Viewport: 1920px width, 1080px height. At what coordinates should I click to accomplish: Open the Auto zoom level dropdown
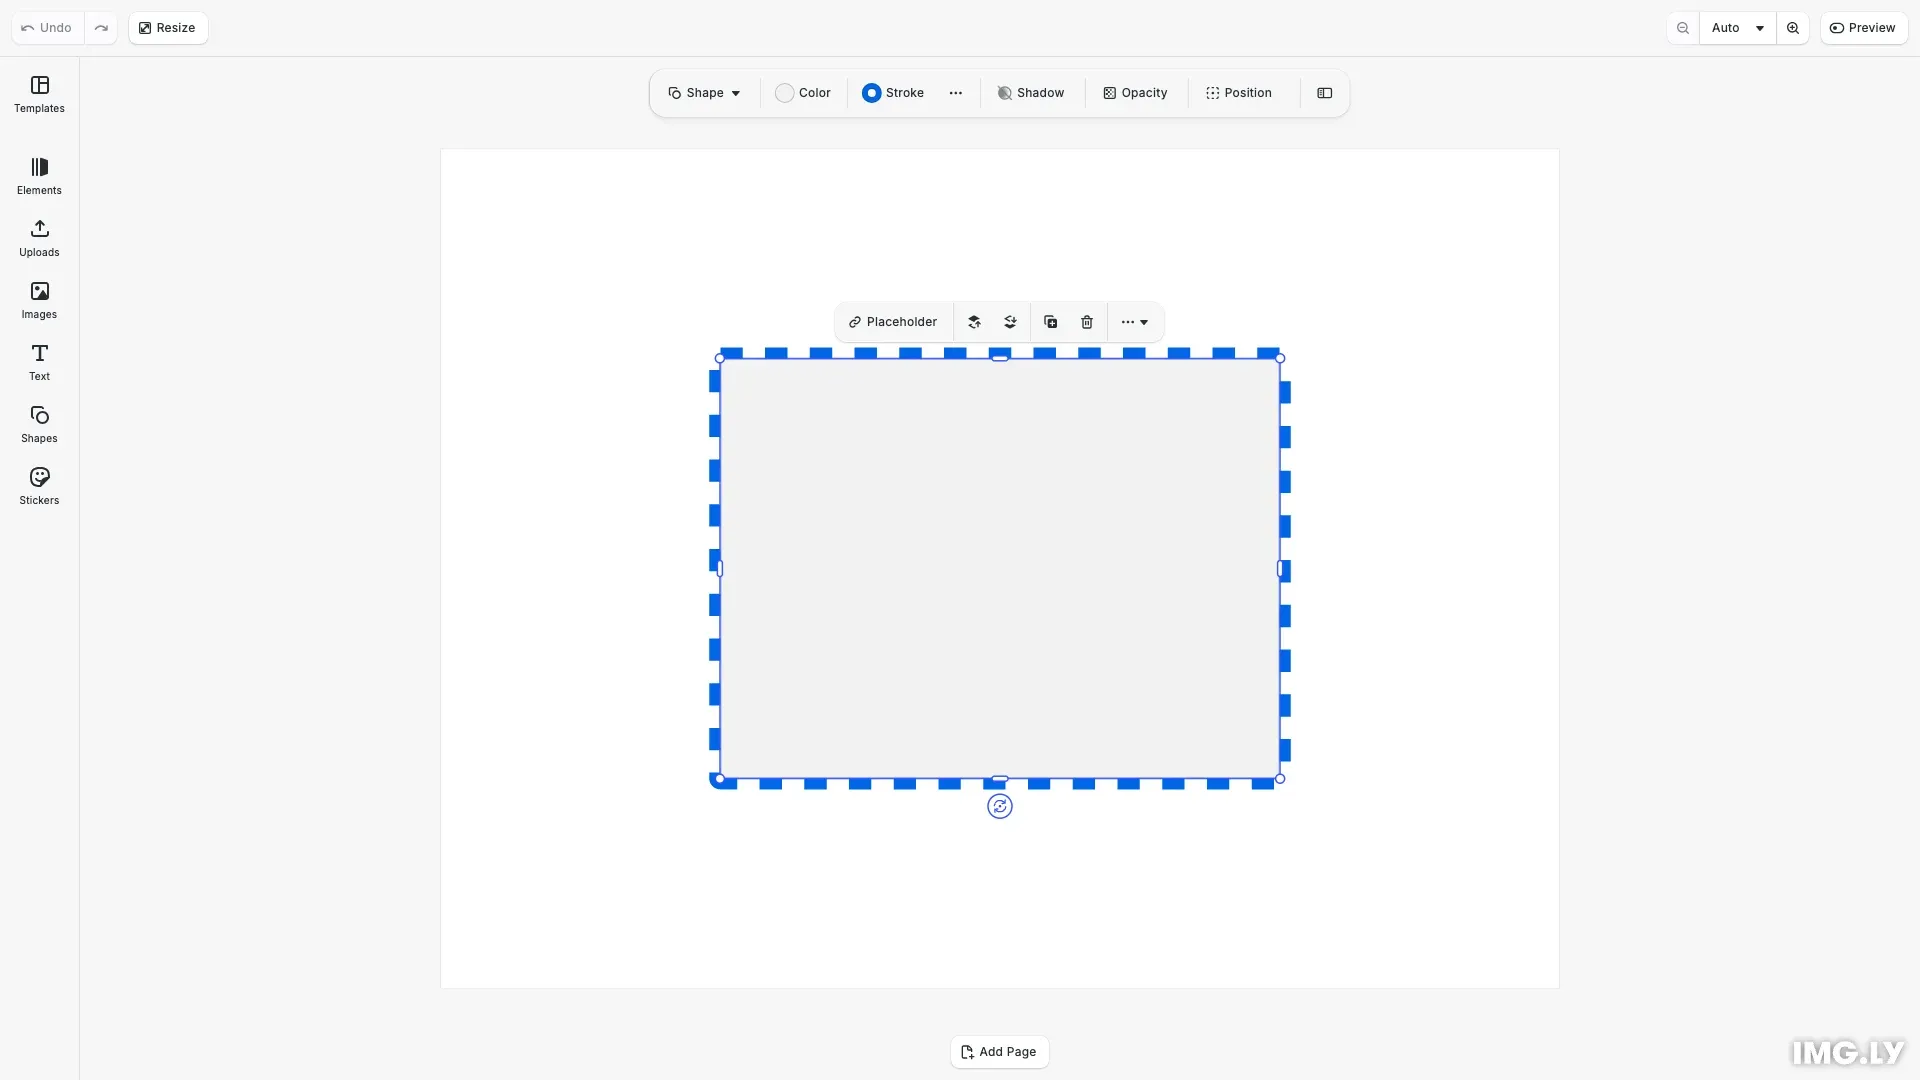point(1737,27)
